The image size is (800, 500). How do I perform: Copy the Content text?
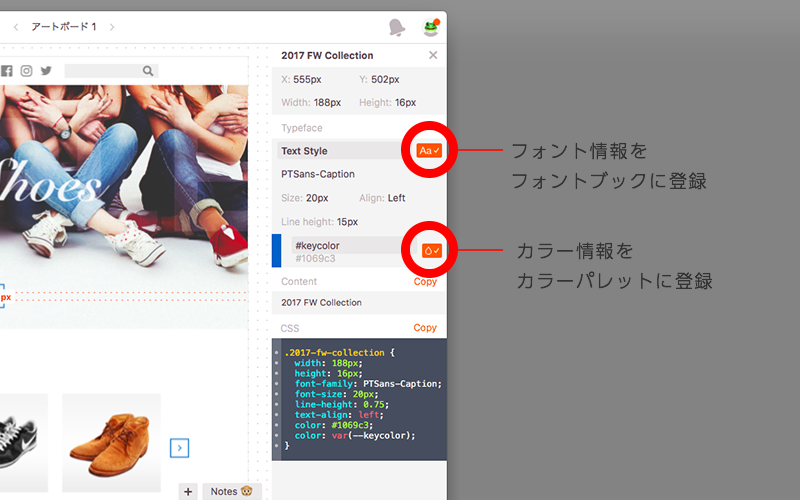click(x=425, y=282)
